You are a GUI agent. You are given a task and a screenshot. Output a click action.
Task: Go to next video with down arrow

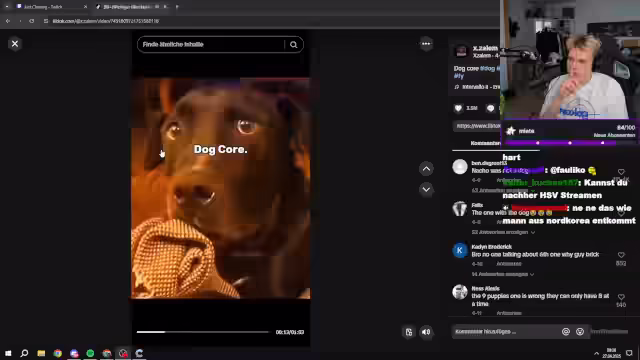pyautogui.click(x=426, y=189)
